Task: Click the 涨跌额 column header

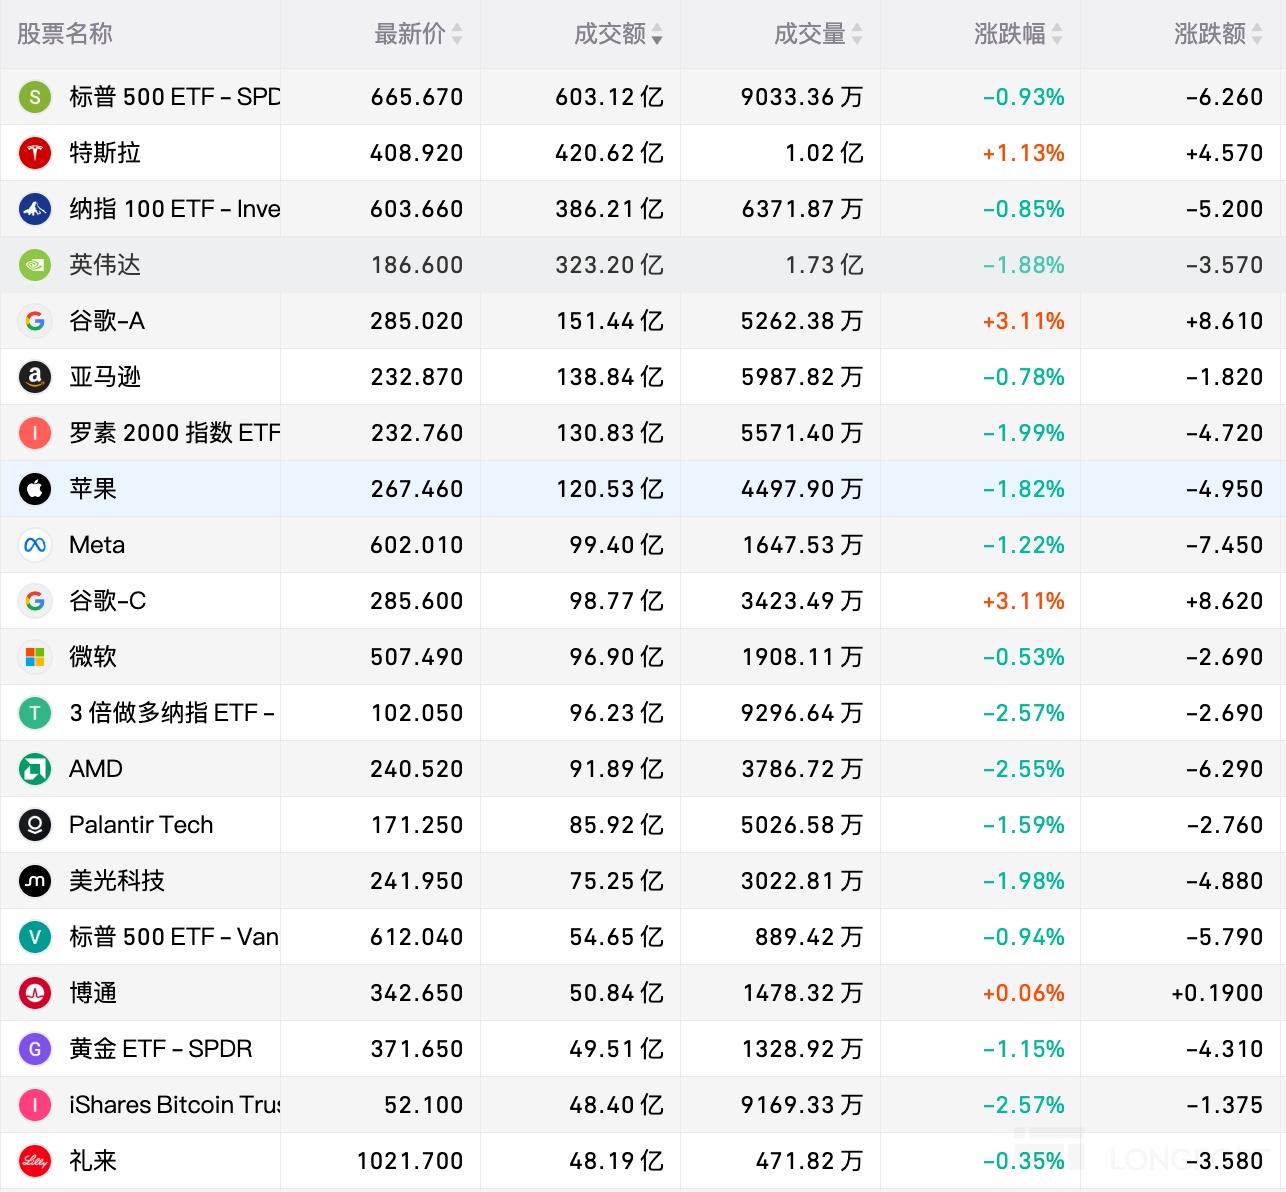Action: click(x=1210, y=35)
